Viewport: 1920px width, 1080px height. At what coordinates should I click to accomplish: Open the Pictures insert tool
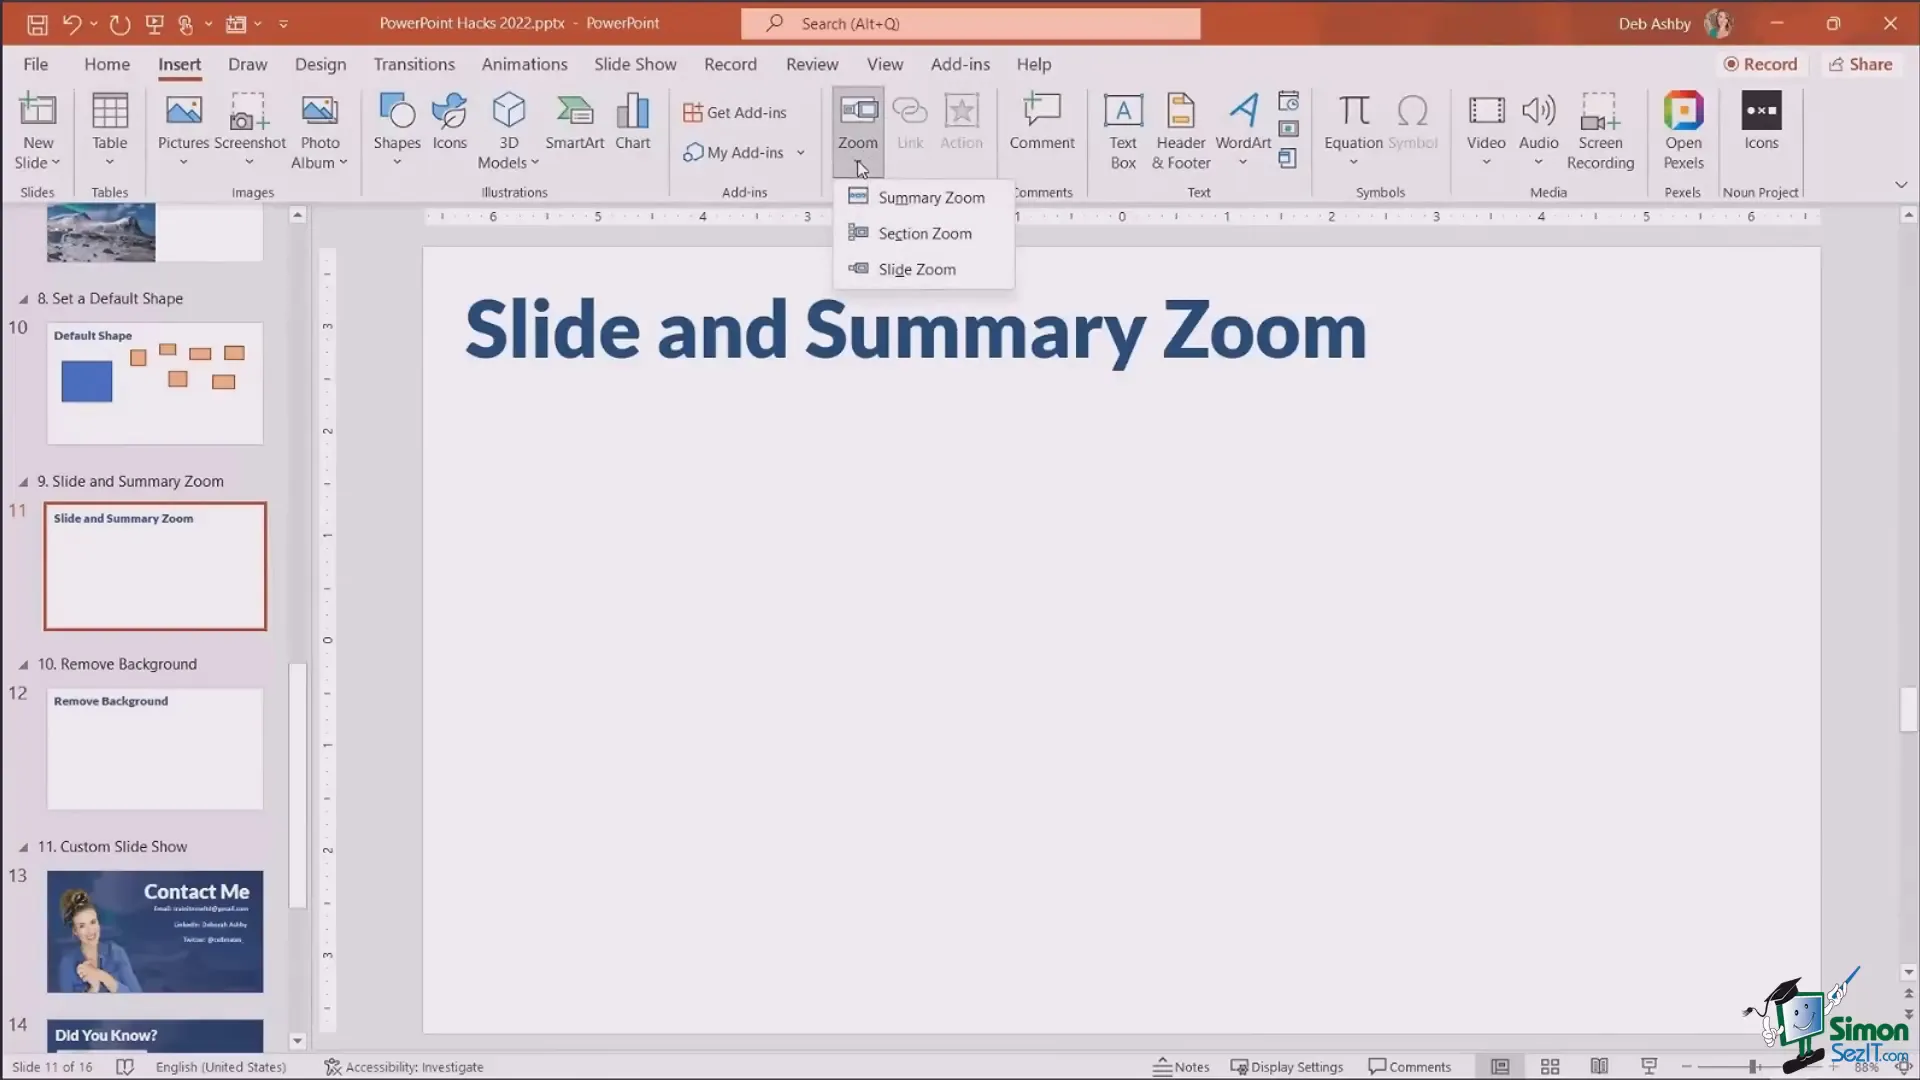tap(183, 132)
